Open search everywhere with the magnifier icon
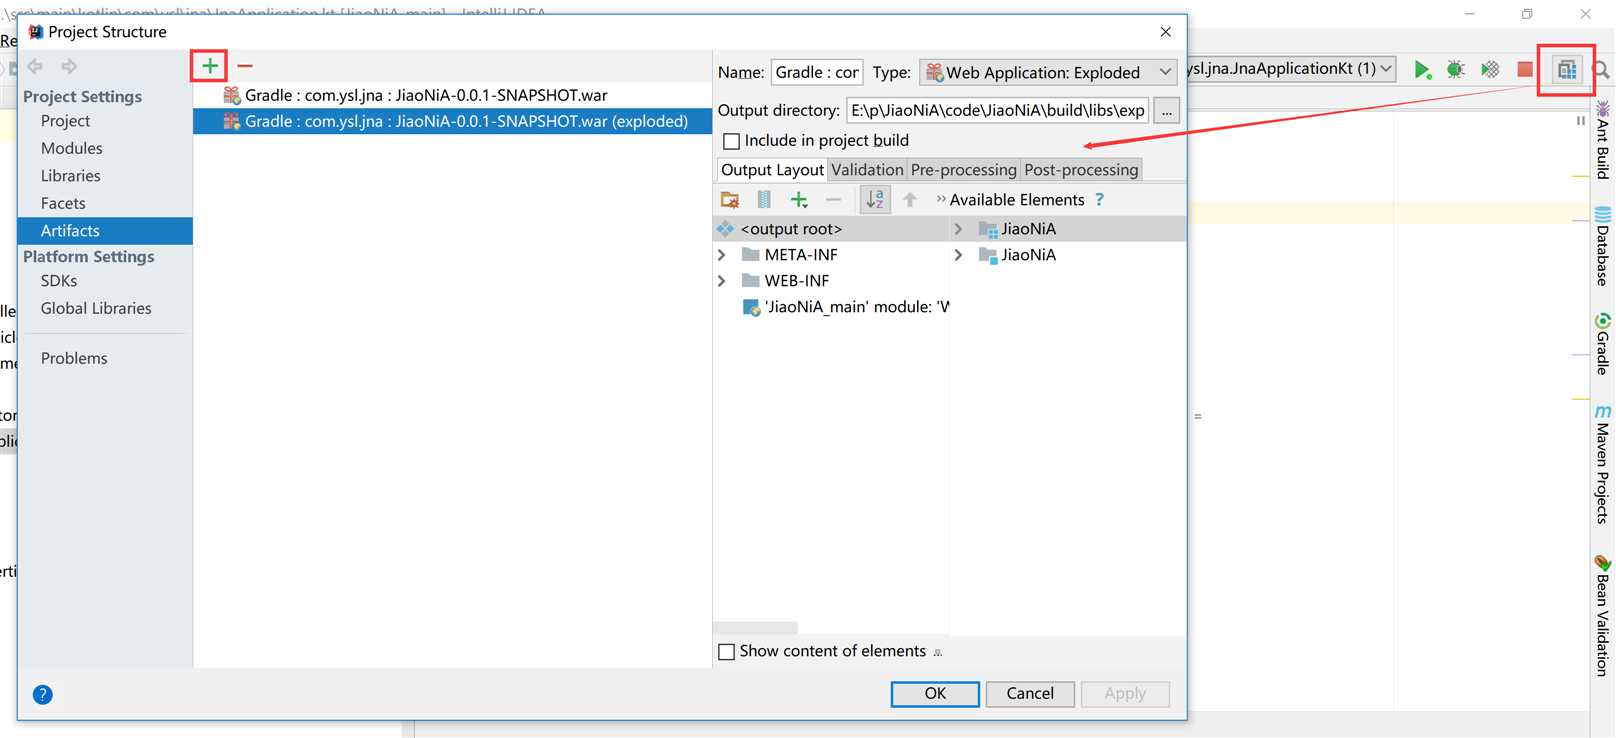 pos(1601,70)
